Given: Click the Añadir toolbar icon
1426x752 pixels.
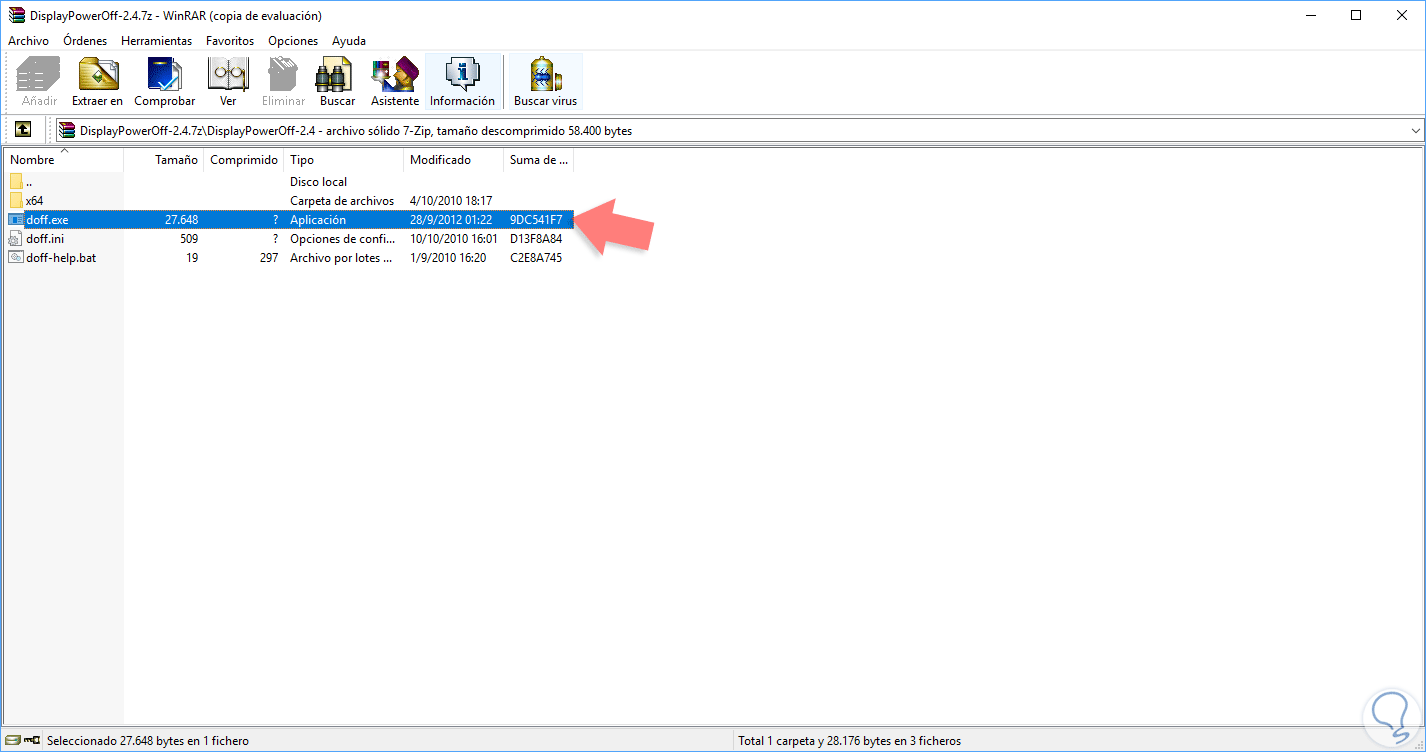Looking at the screenshot, I should tap(39, 81).
